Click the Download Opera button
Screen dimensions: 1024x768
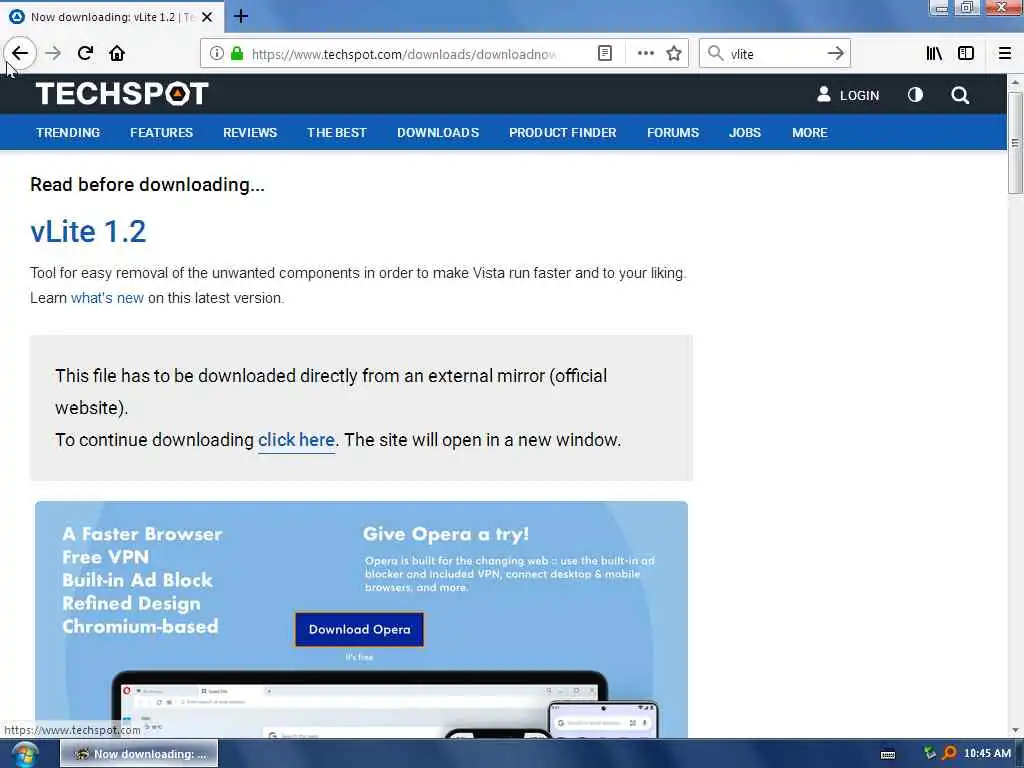click(x=359, y=630)
